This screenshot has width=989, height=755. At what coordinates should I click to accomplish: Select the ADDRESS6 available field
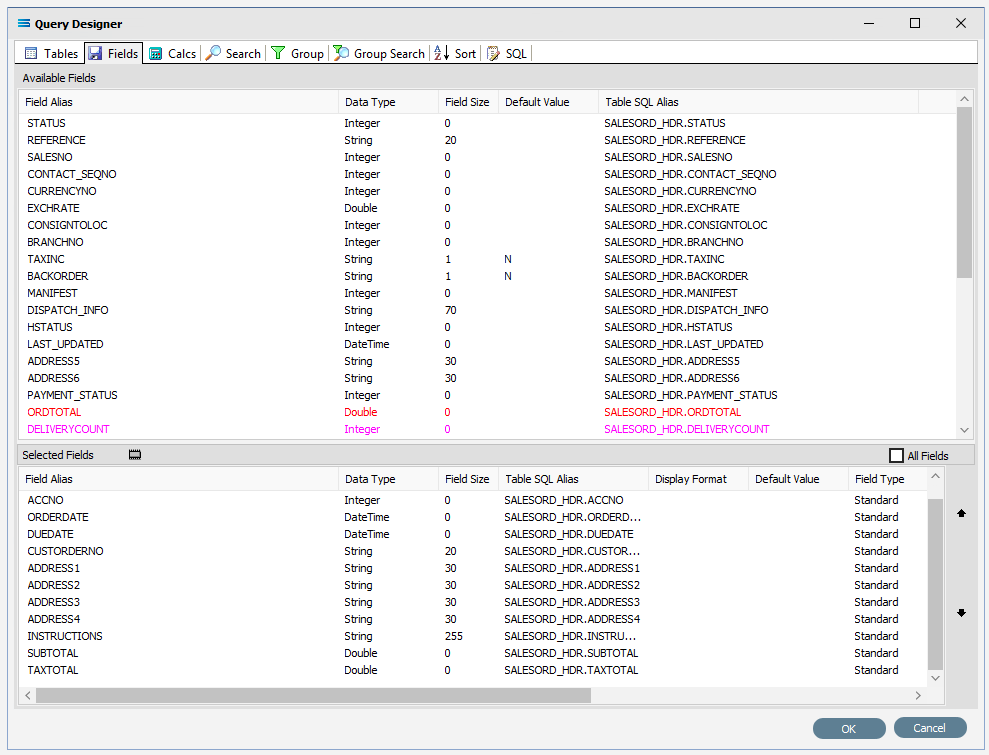pyautogui.click(x=488, y=378)
